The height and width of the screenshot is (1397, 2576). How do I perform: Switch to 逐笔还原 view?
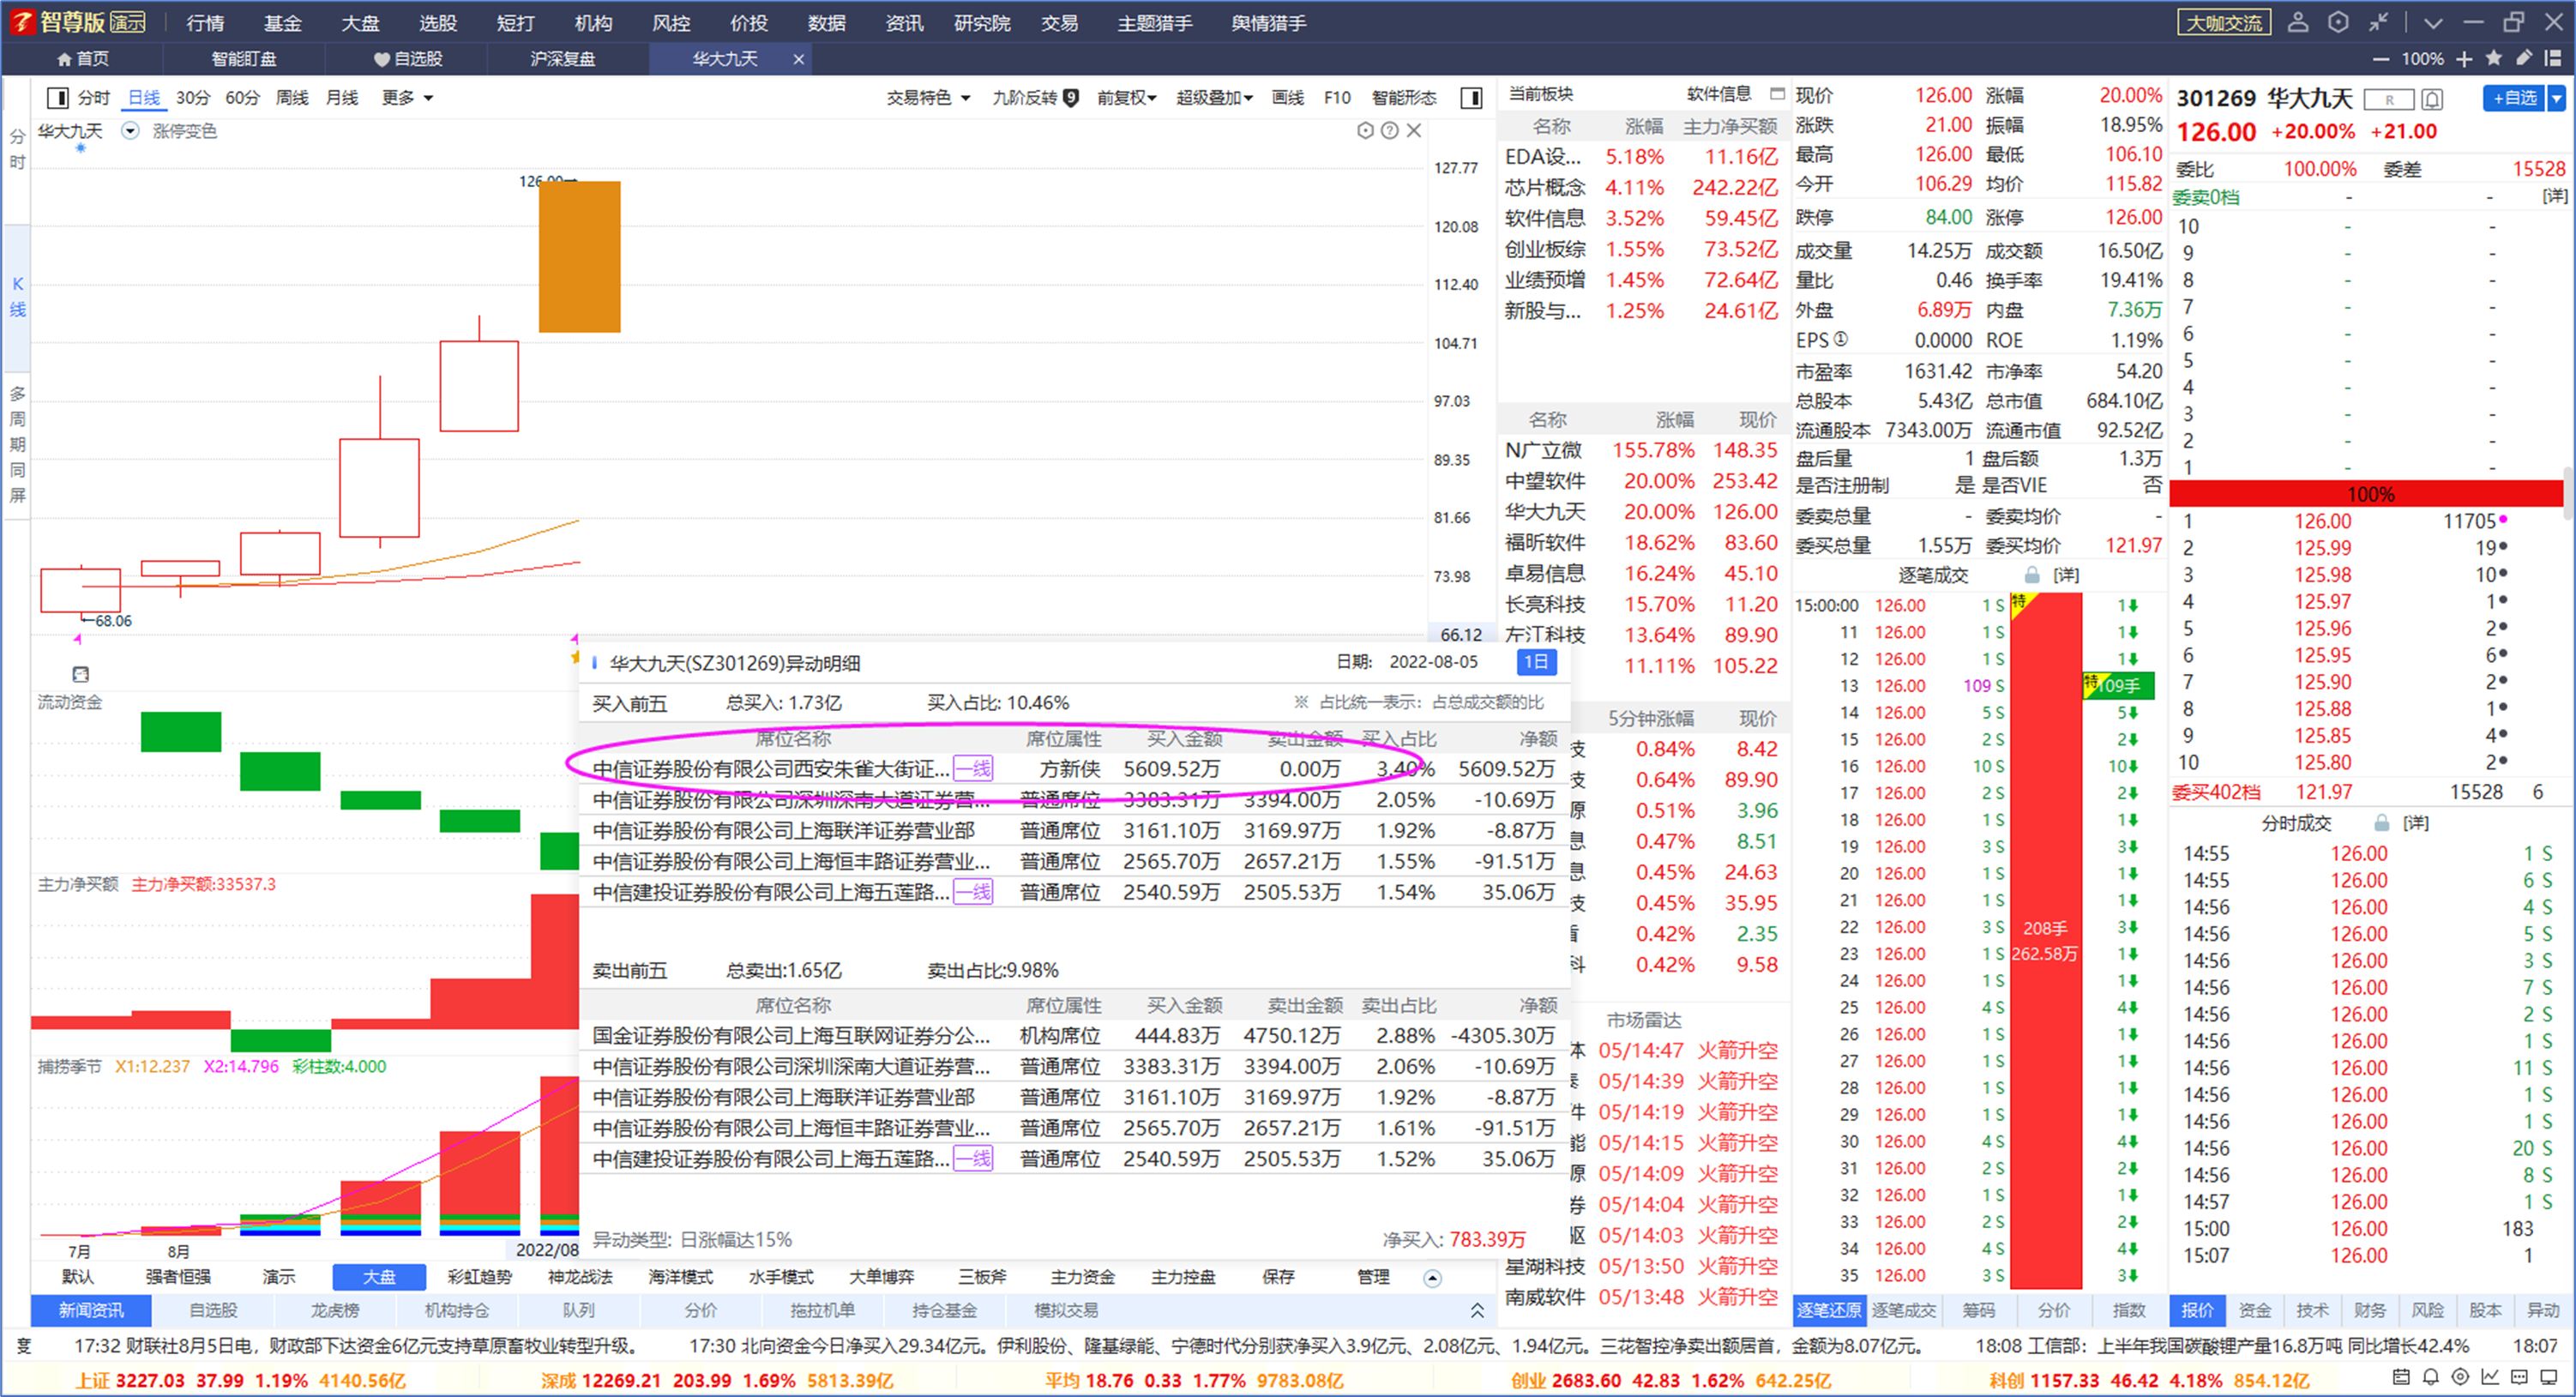pos(1829,1310)
